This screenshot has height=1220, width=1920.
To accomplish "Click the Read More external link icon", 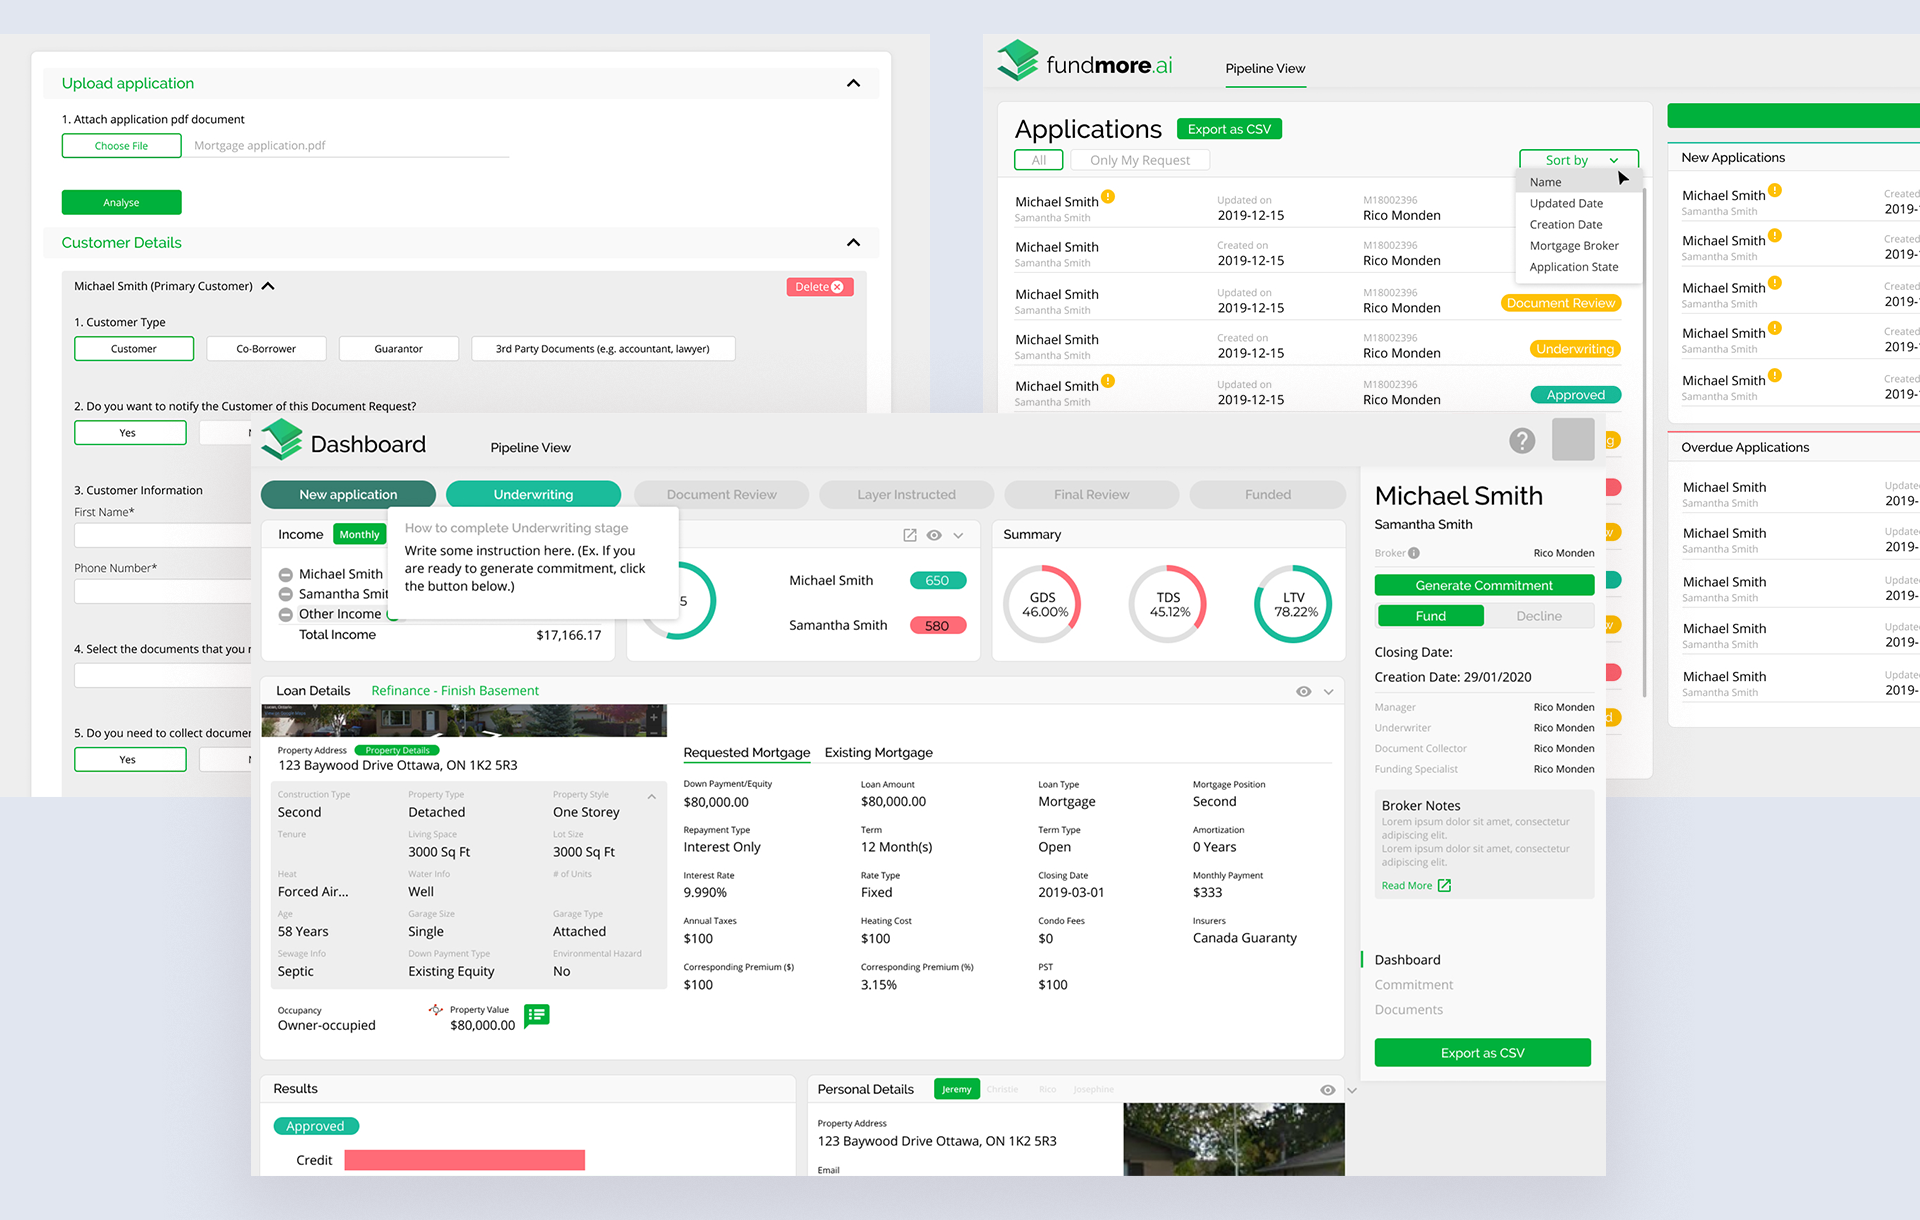I will pos(1444,886).
